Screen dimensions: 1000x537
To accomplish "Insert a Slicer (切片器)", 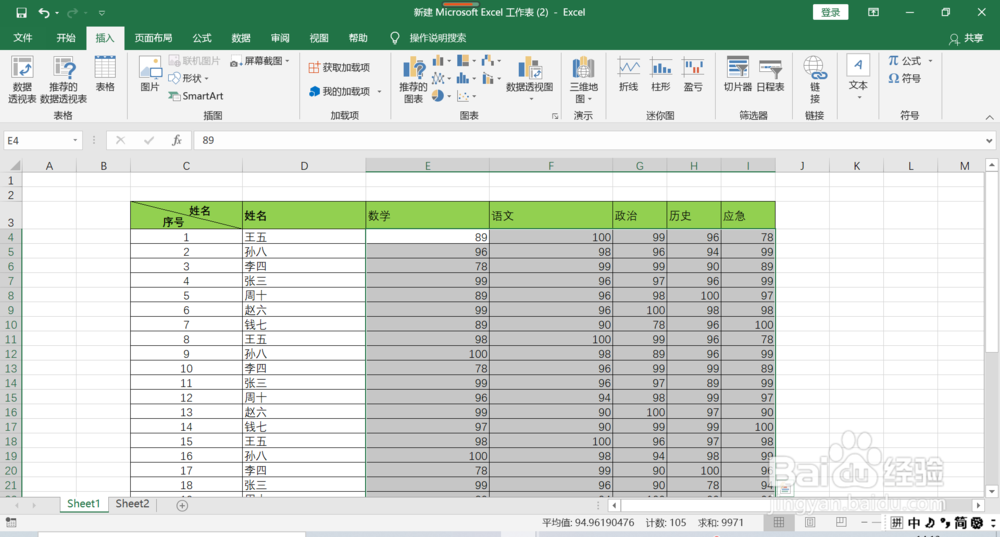I will (737, 74).
